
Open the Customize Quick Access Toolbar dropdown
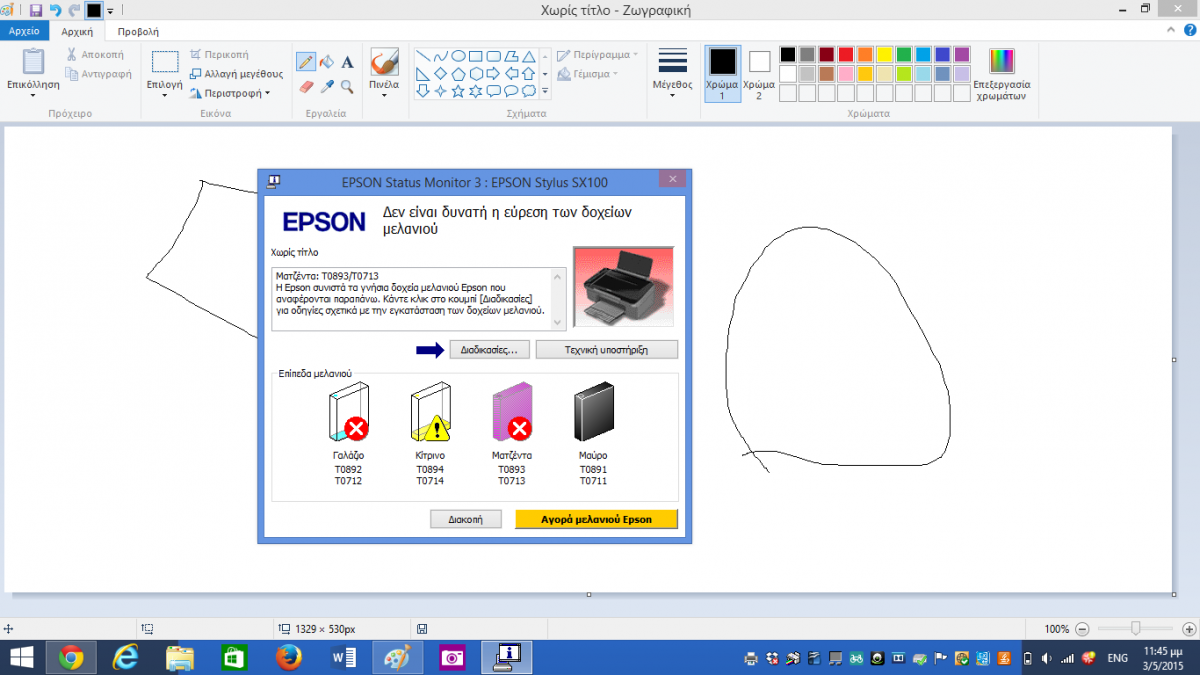point(109,11)
